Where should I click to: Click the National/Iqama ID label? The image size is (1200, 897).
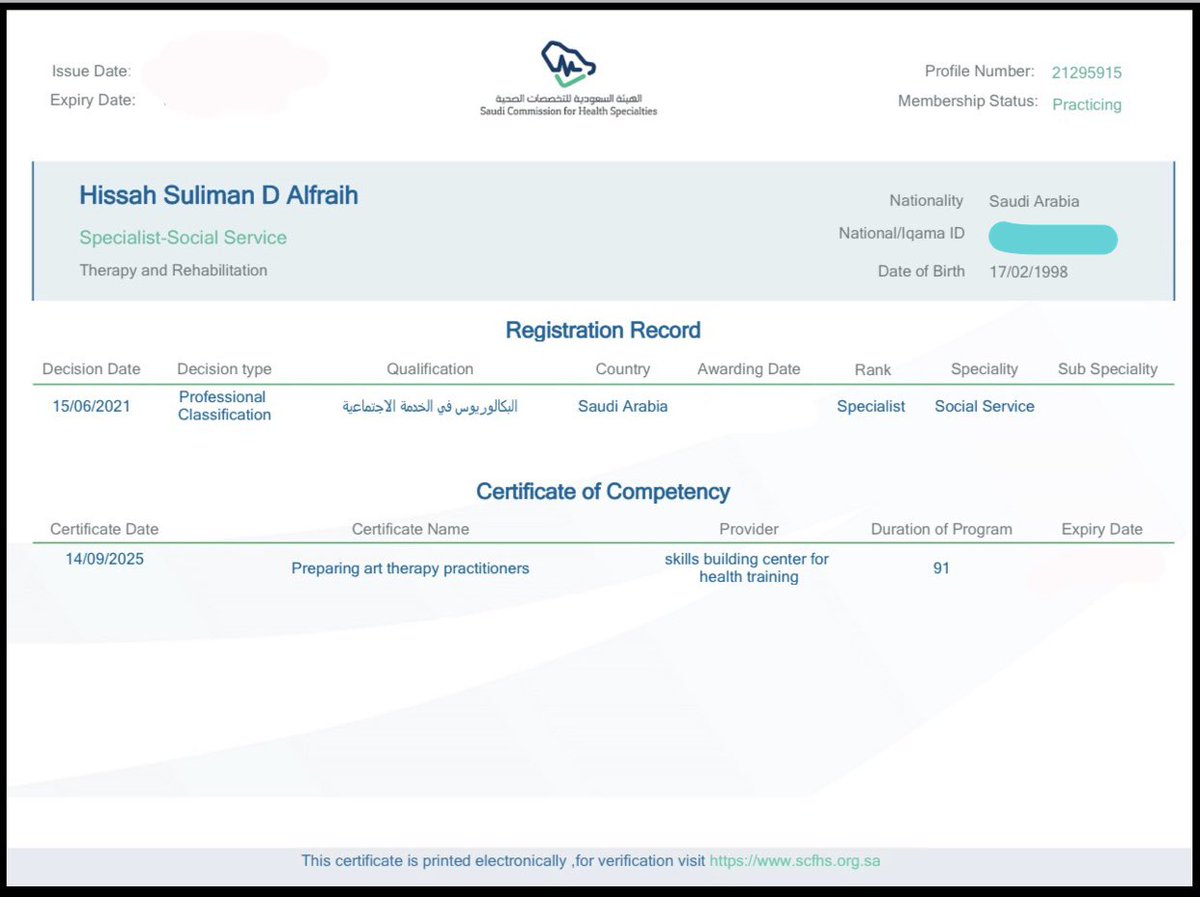click(902, 233)
